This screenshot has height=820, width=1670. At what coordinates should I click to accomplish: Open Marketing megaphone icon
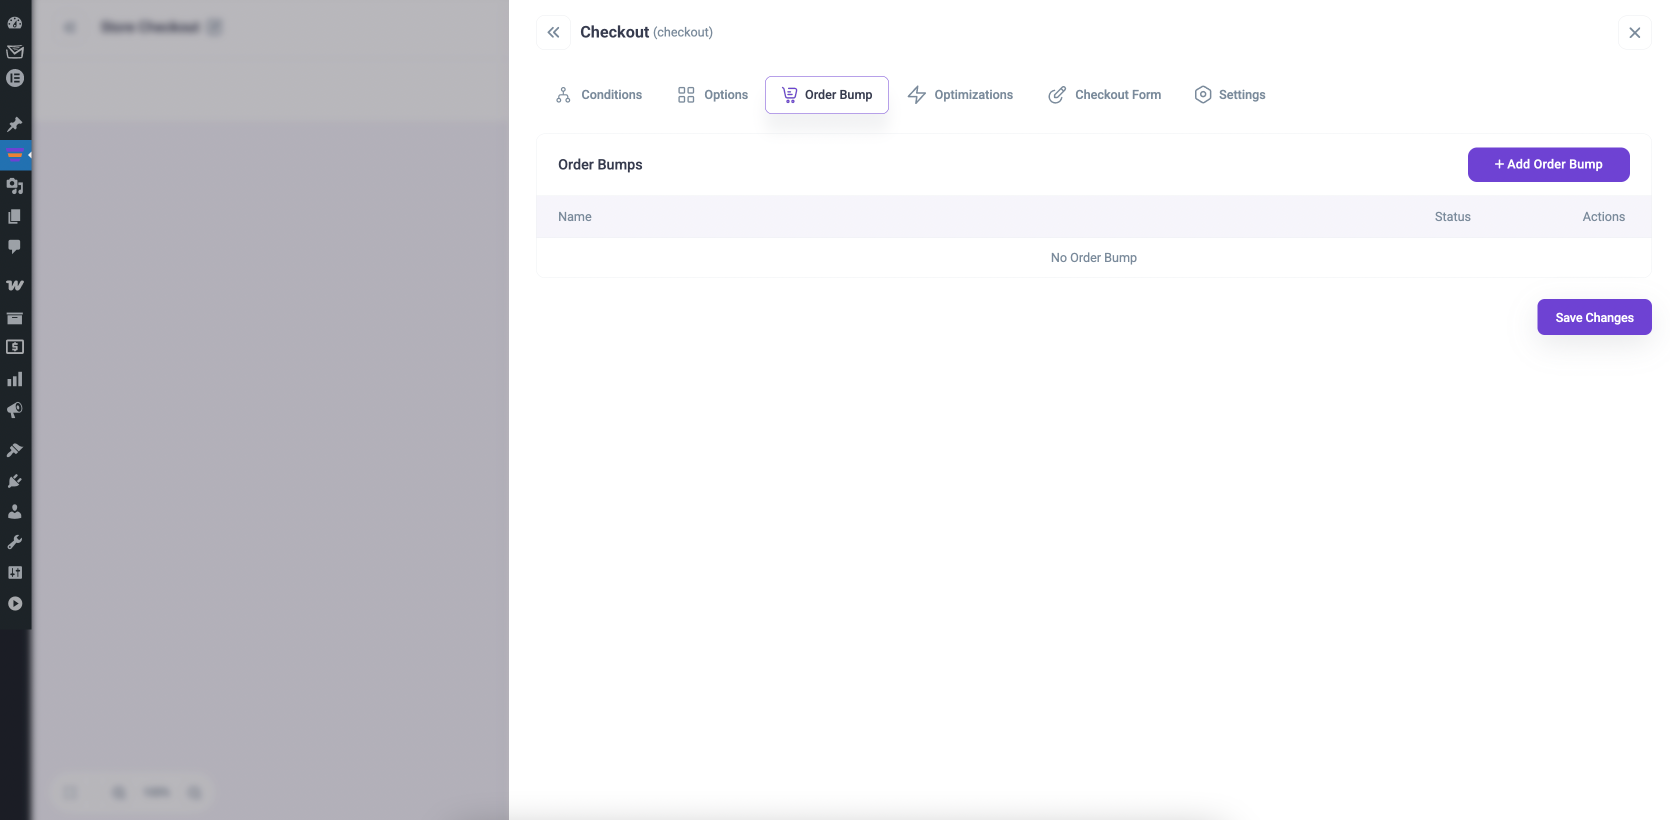click(15, 410)
